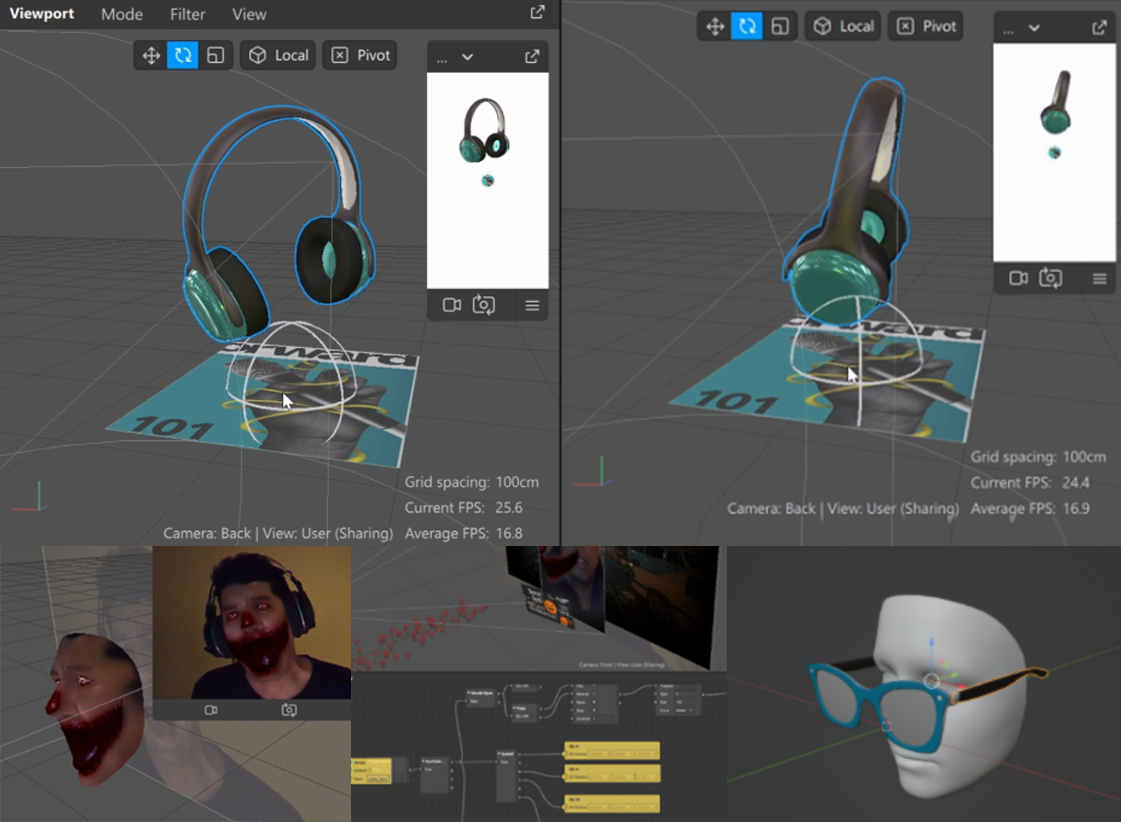Open the View menu
Image resolution: width=1121 pixels, height=822 pixels.
pyautogui.click(x=249, y=14)
